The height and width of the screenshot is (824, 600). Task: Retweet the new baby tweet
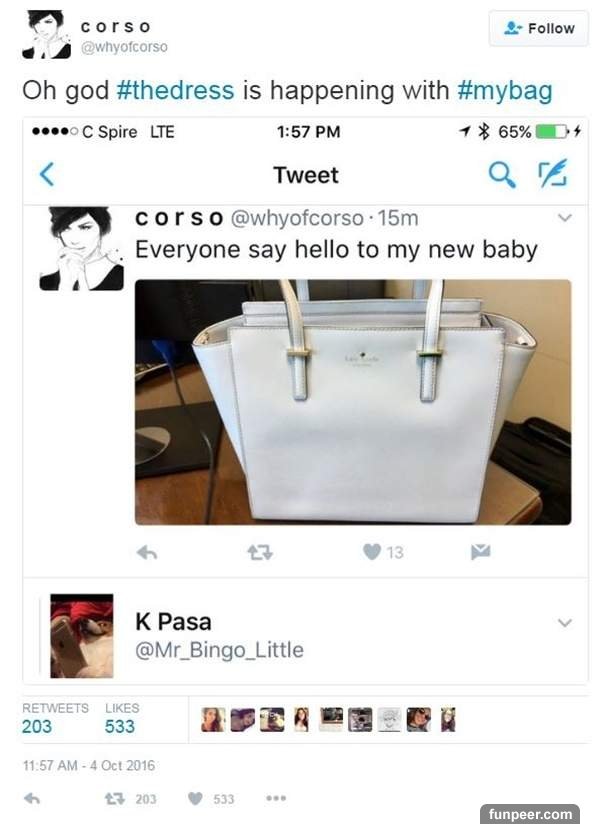(x=260, y=552)
